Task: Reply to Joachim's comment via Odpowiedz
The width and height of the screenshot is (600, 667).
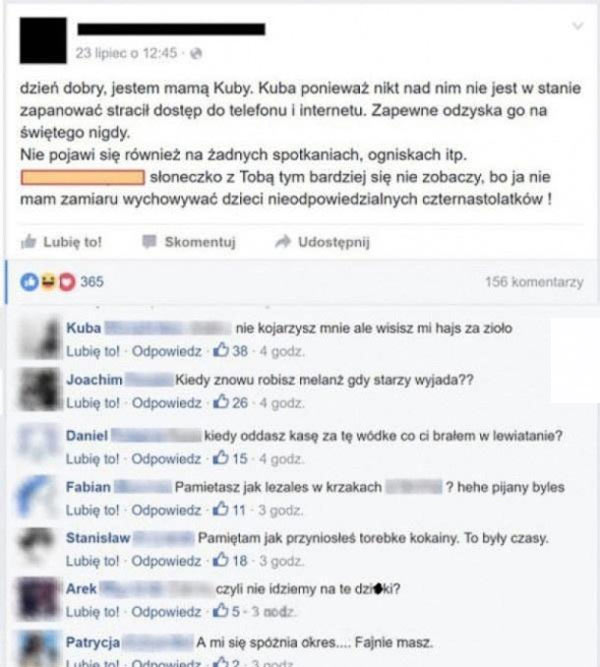Action: 166,402
